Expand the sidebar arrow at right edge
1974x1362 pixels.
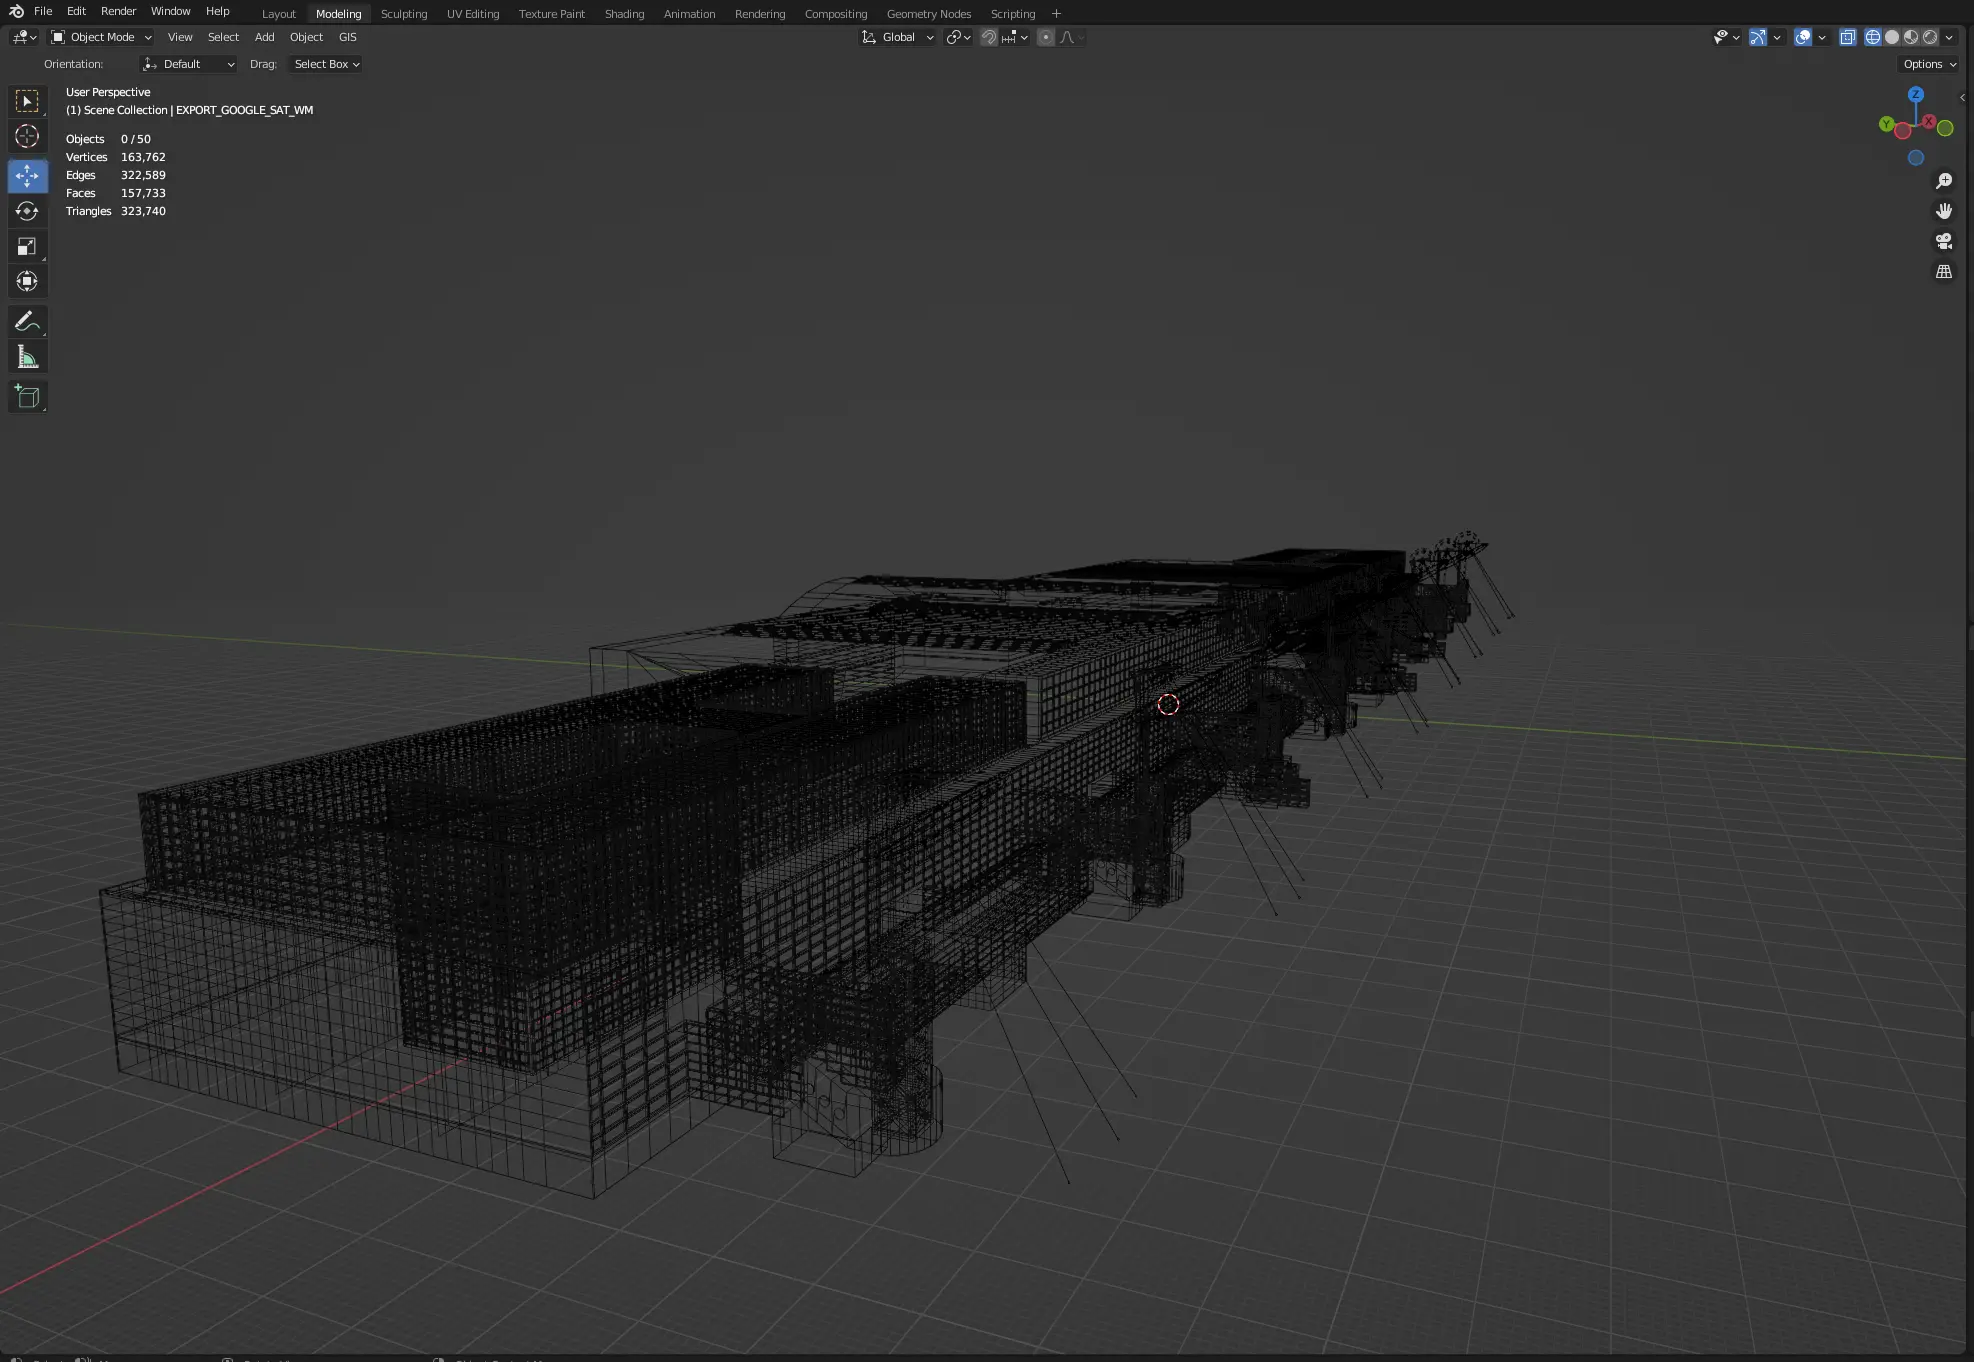click(x=1963, y=97)
